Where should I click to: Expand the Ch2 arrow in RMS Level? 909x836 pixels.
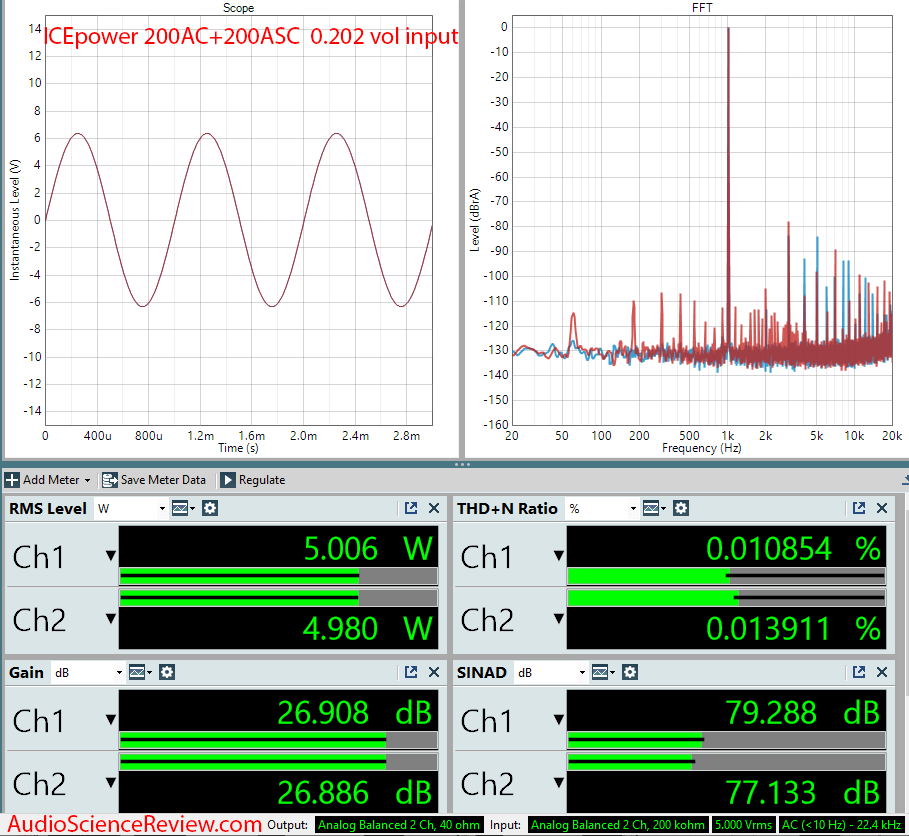(x=111, y=619)
